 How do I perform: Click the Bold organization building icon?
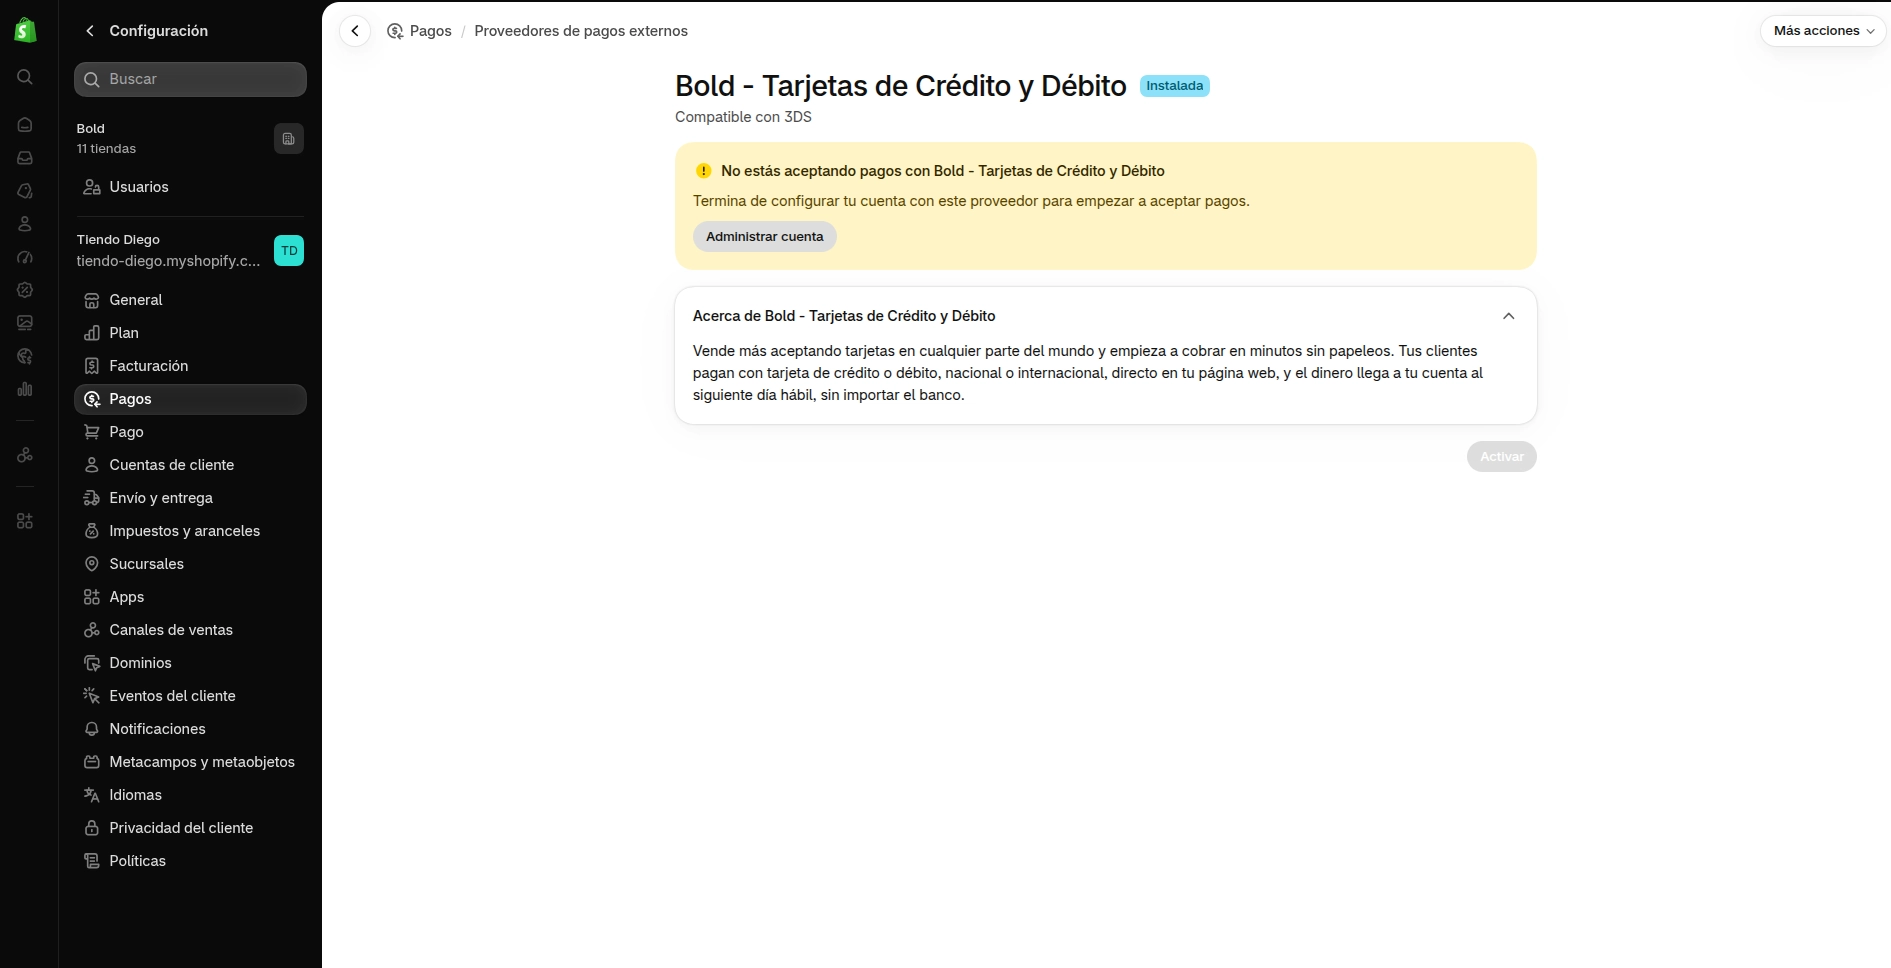pos(289,139)
